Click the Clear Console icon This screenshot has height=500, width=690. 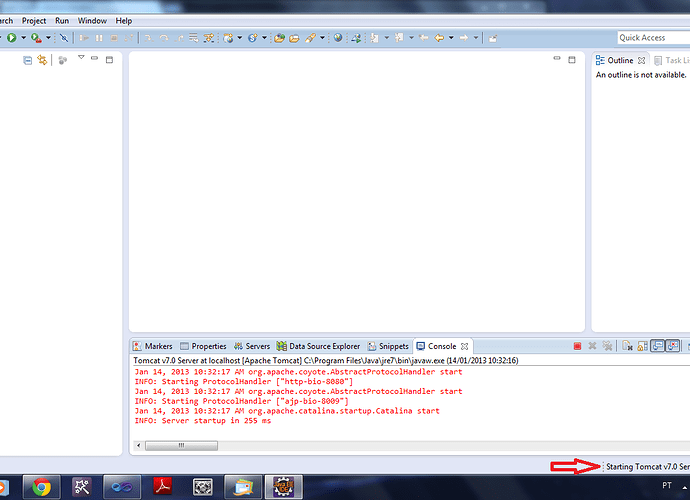tap(627, 346)
